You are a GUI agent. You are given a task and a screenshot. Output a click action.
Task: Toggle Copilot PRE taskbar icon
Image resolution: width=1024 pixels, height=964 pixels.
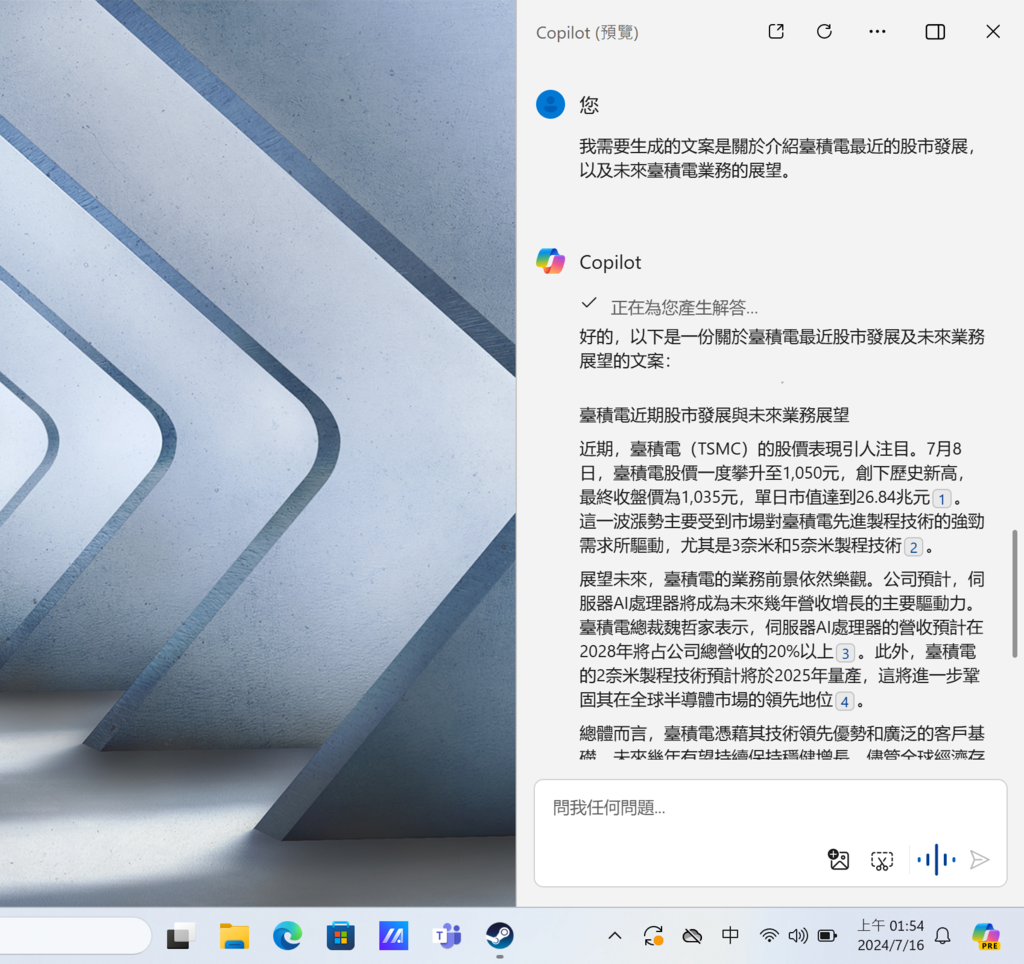[x=986, y=936]
